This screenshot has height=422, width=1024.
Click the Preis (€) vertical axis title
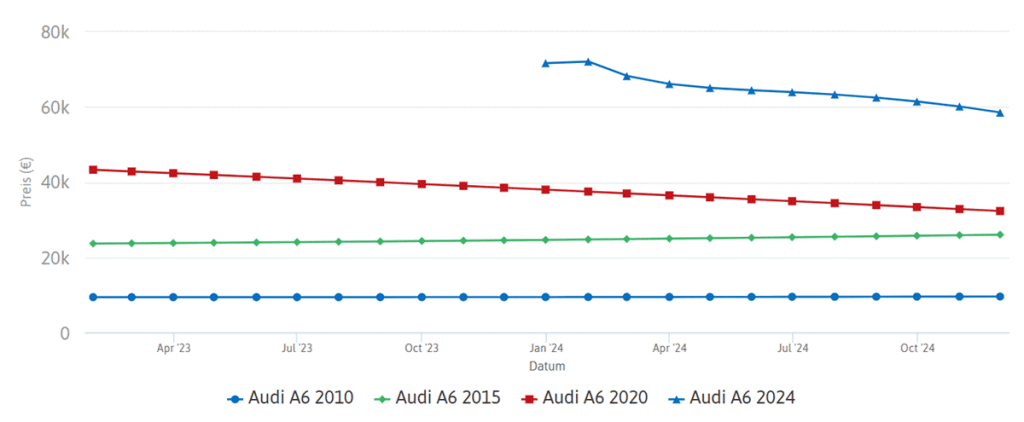27,182
